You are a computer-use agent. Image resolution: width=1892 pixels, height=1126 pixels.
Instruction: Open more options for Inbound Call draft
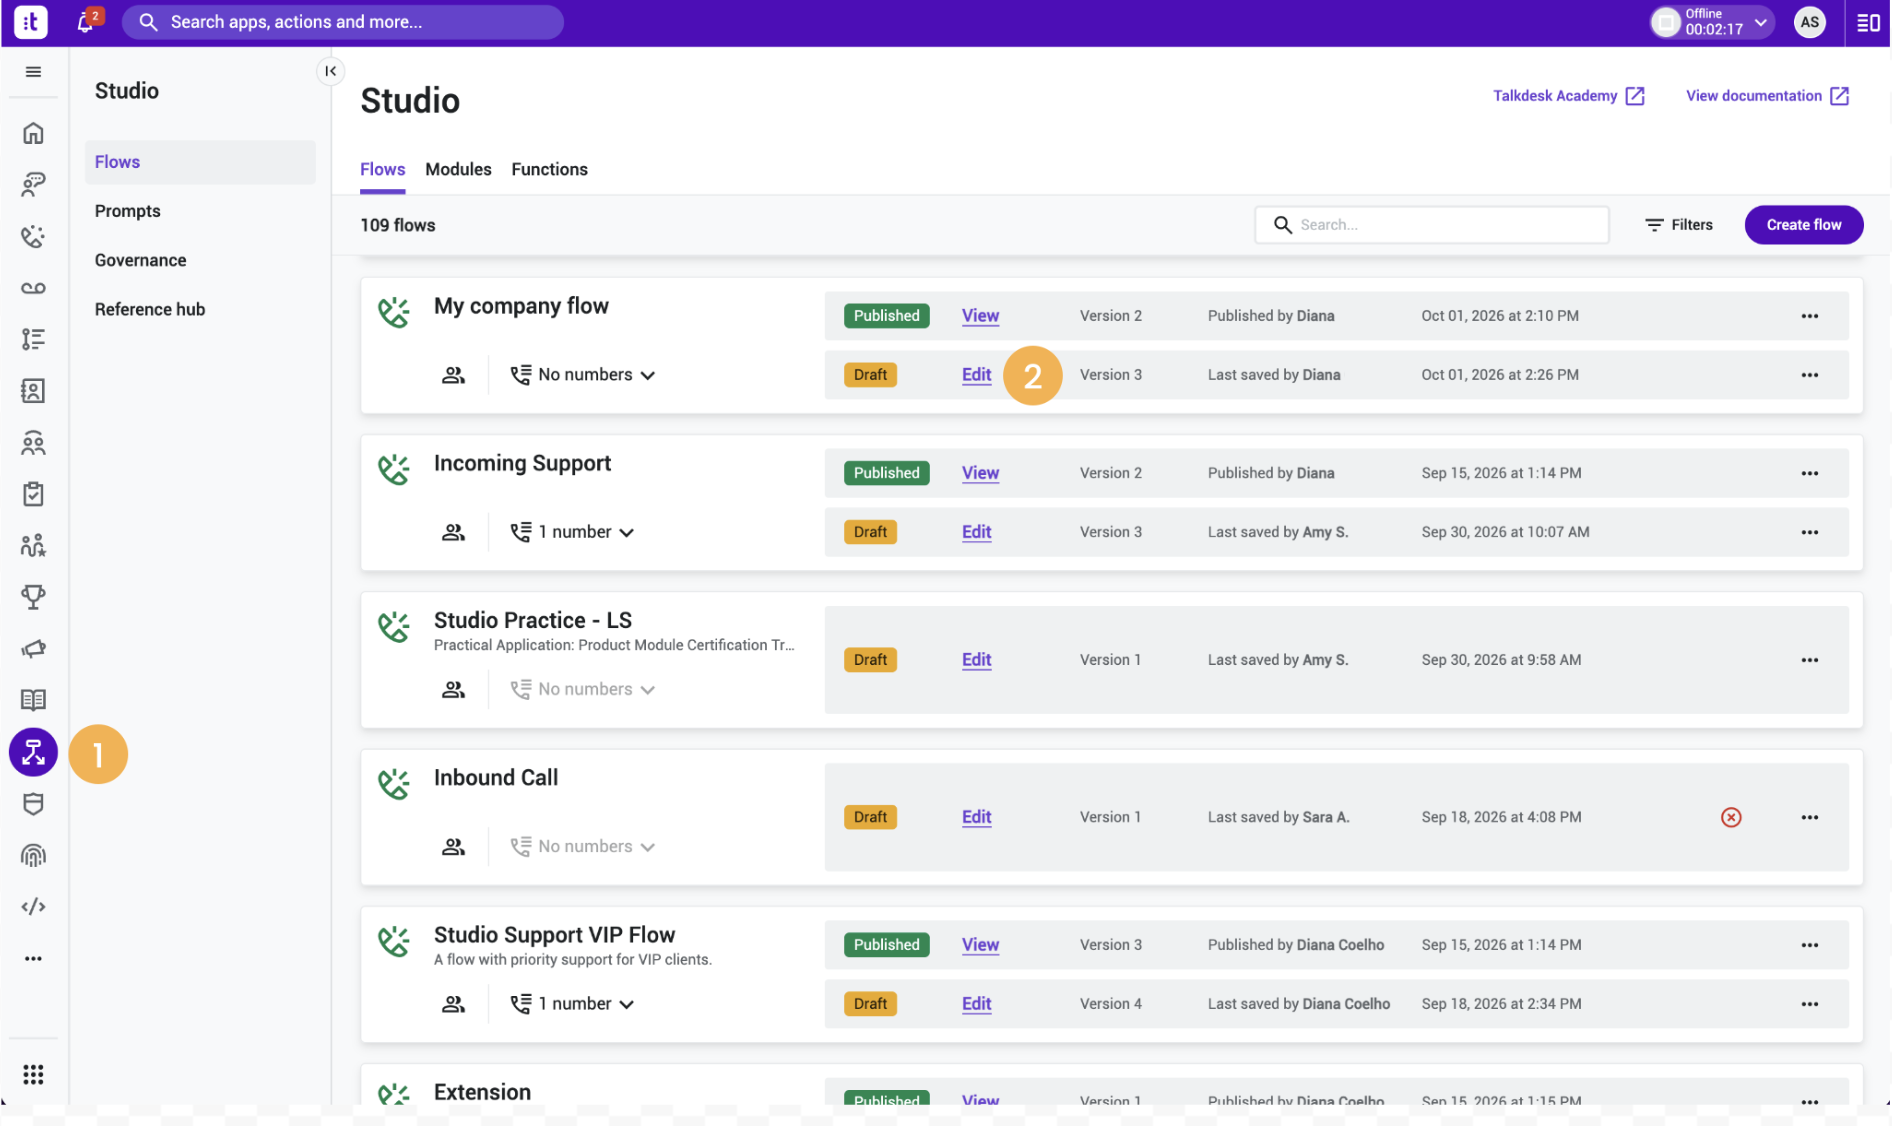[x=1809, y=817]
